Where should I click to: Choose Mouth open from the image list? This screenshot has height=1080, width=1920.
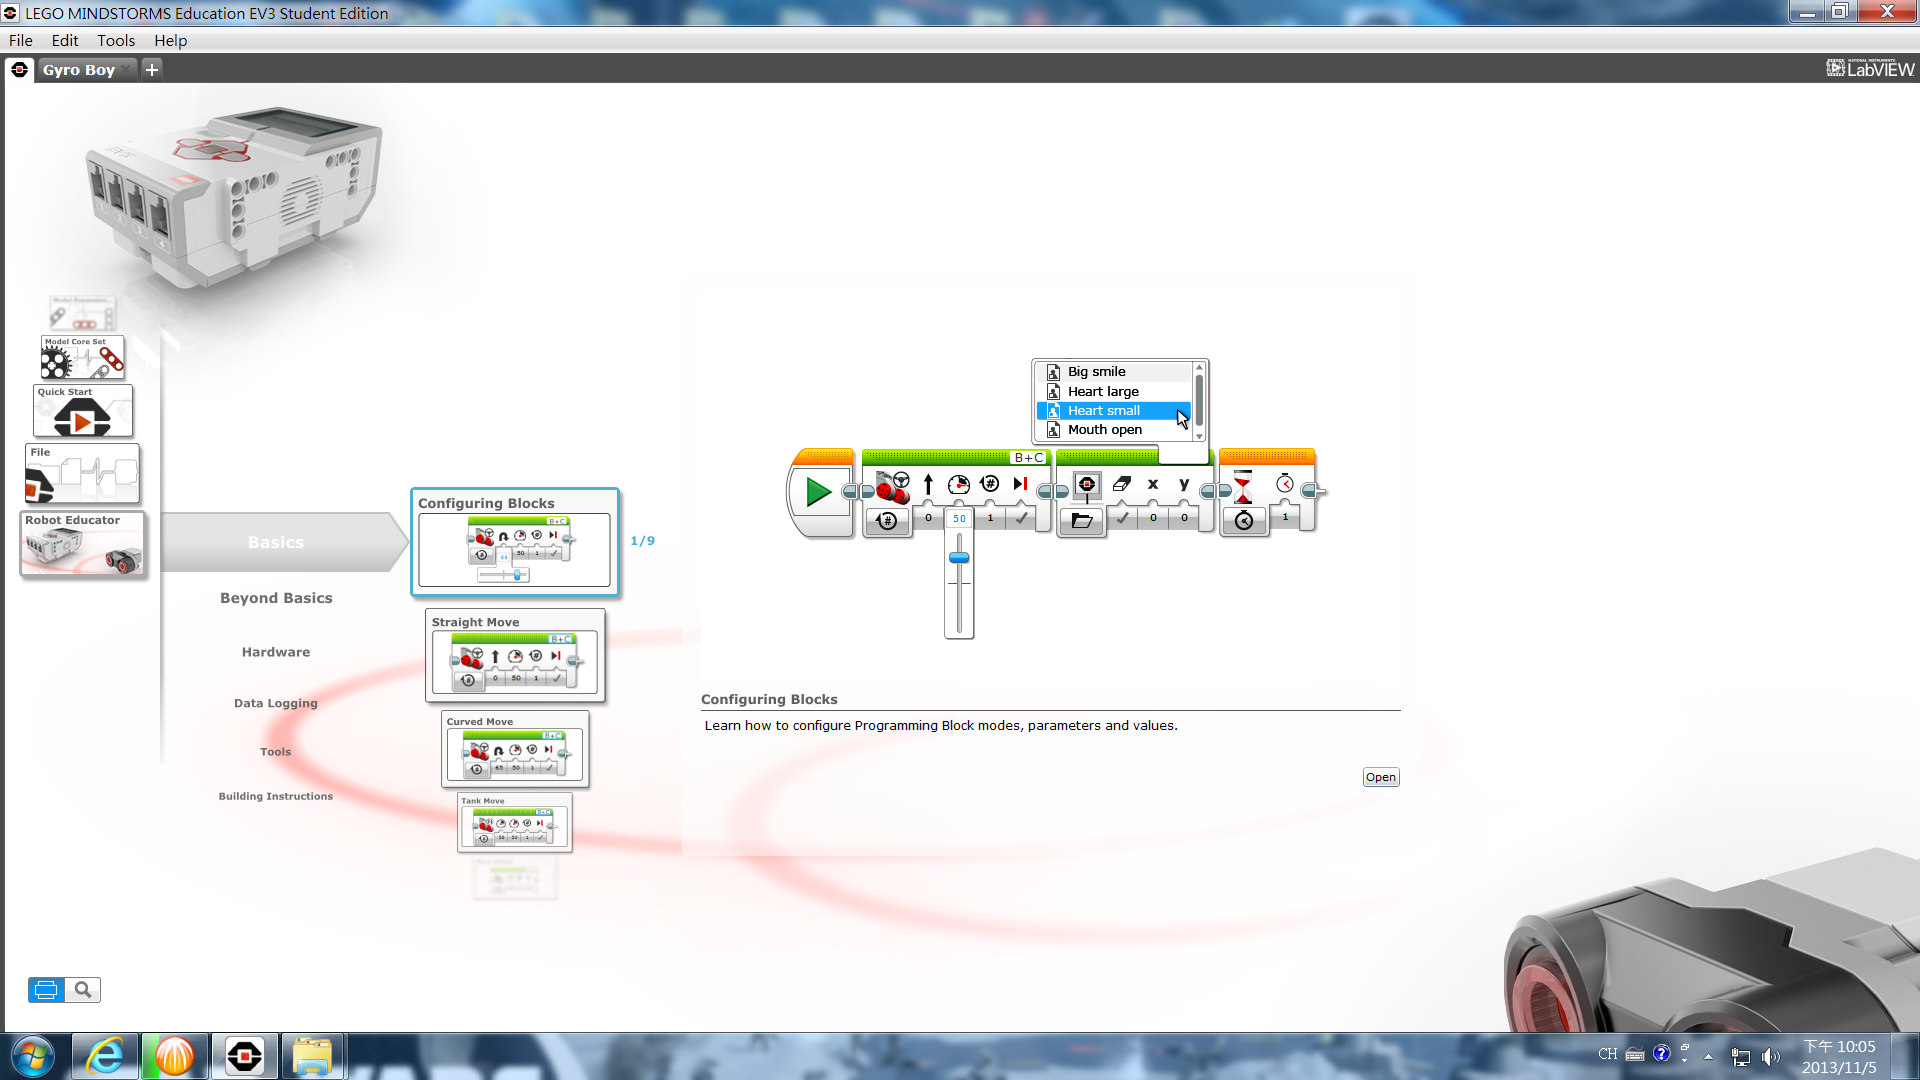click(1114, 430)
